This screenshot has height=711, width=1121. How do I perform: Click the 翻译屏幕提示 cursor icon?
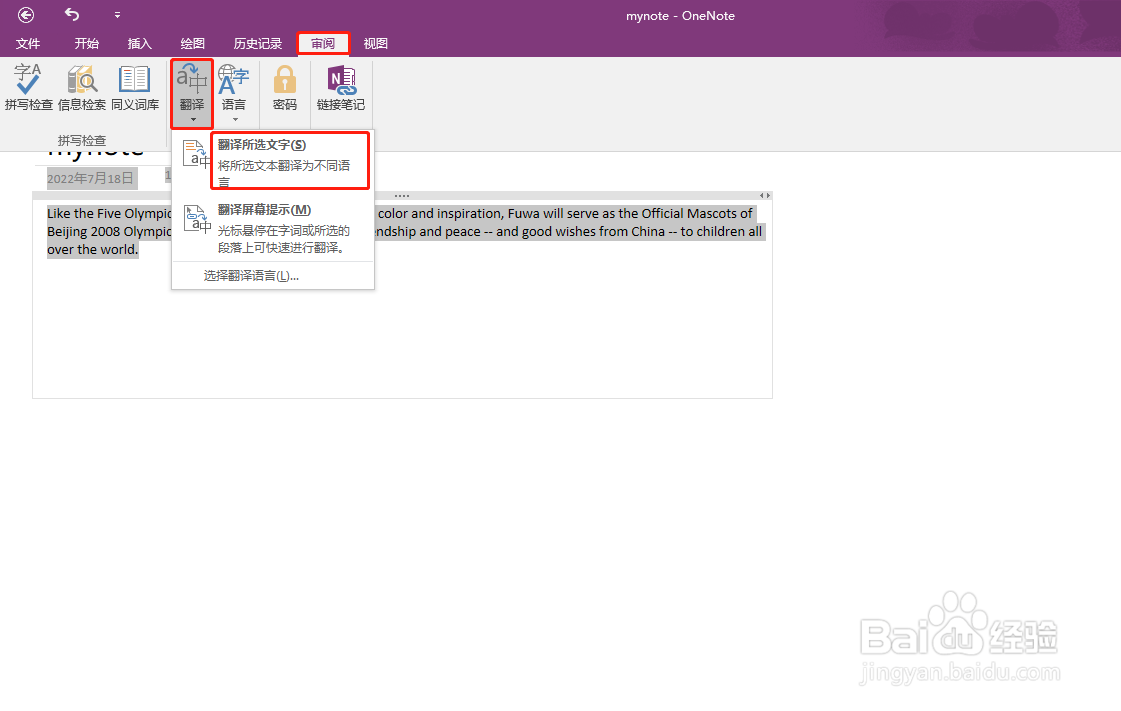pos(197,219)
